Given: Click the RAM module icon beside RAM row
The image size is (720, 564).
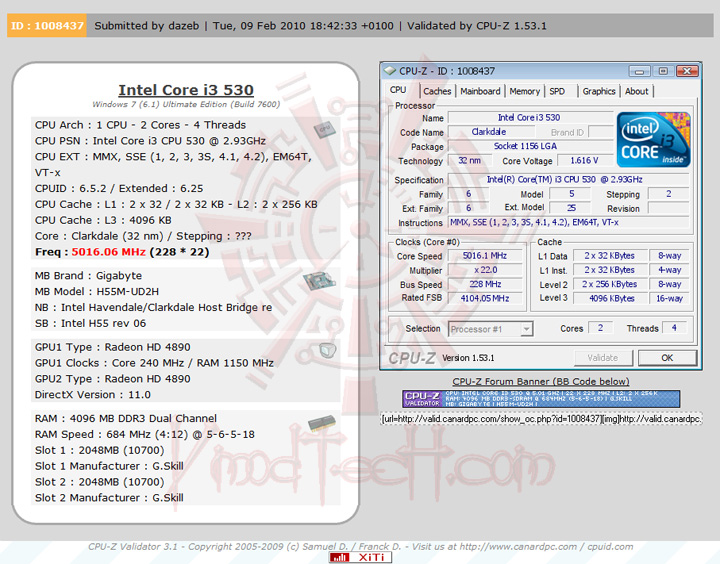Looking at the screenshot, I should pyautogui.click(x=321, y=423).
